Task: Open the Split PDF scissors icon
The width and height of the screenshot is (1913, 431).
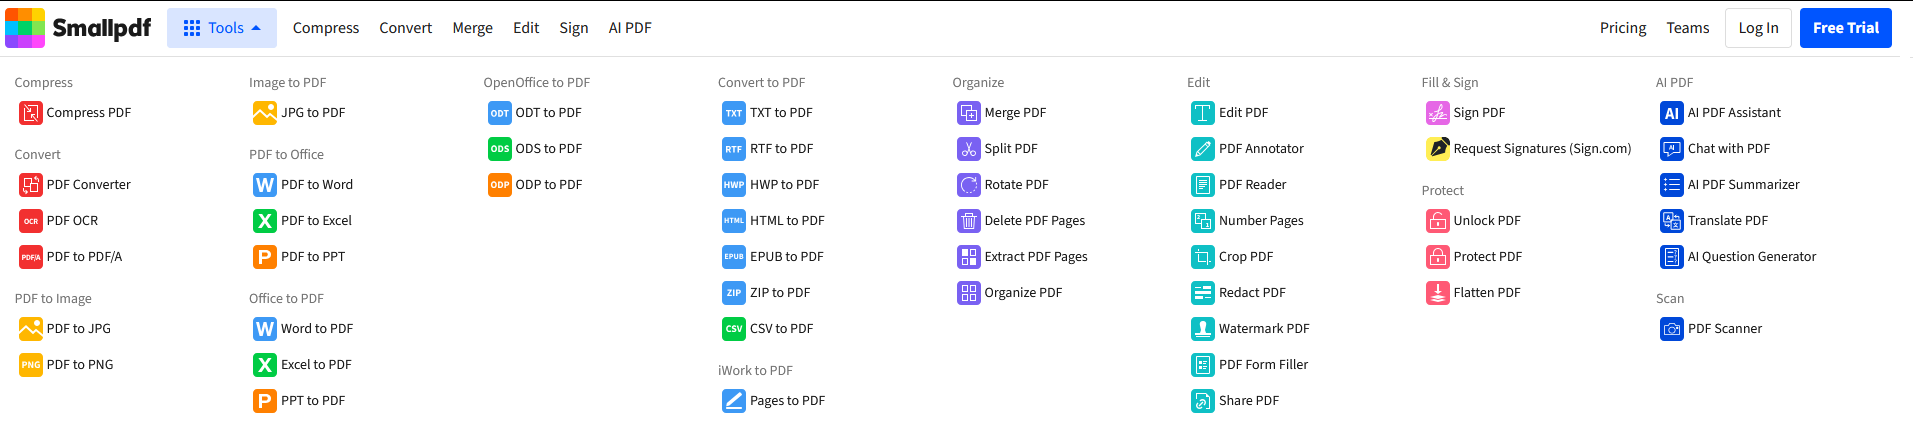Action: (x=968, y=149)
